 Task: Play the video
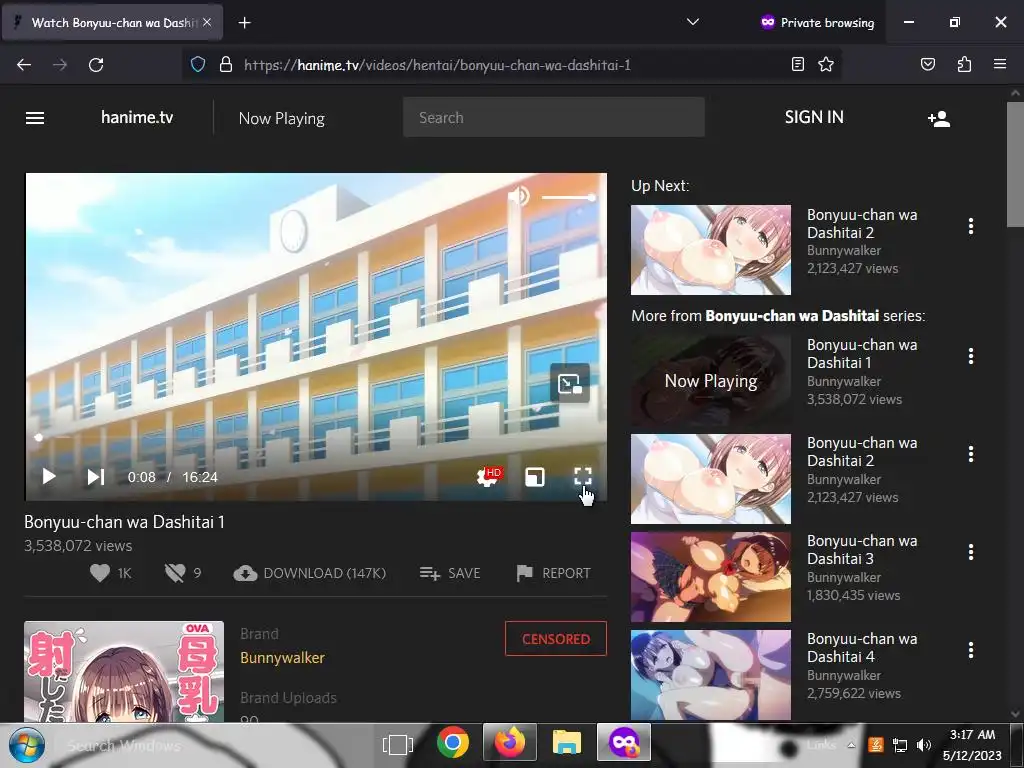[48, 477]
